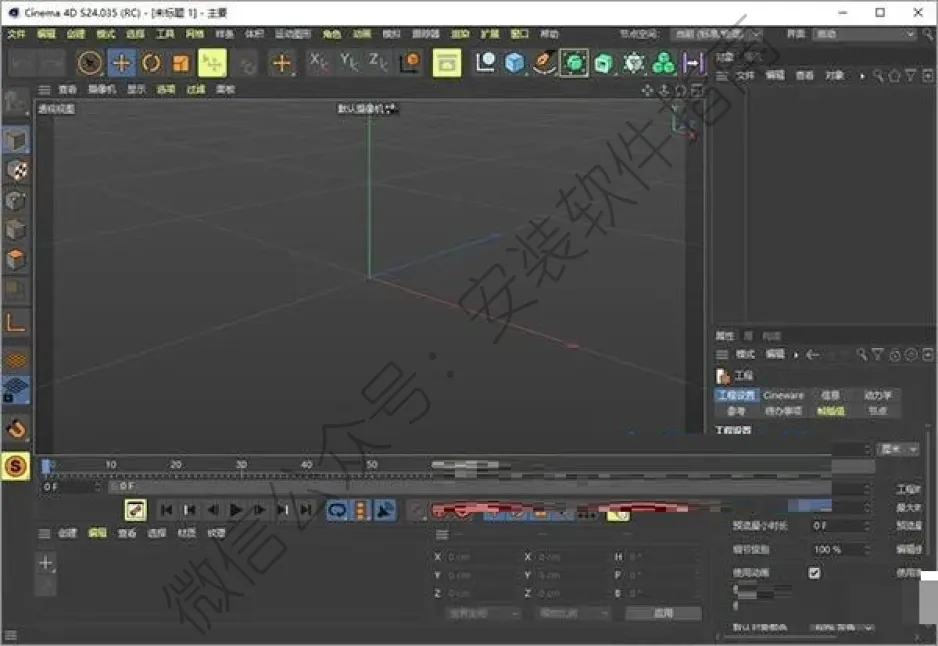Open the 文件 menu in menu bar
The width and height of the screenshot is (938, 646).
coord(16,34)
